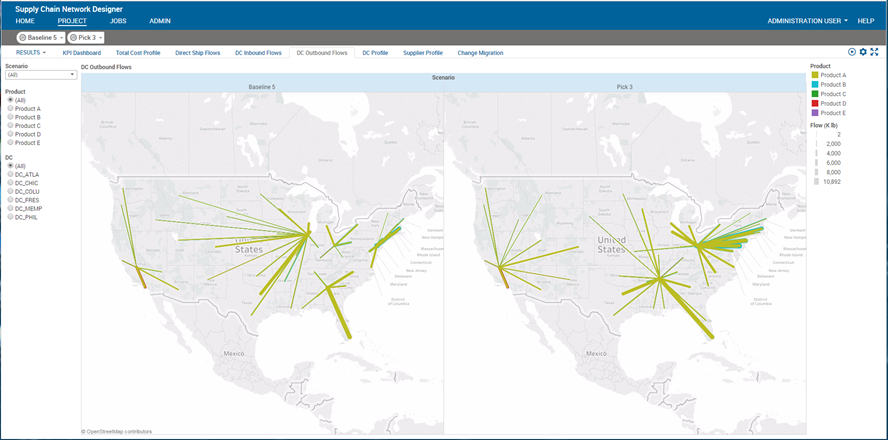Open the Pick 3 dropdown arrow
888x440 pixels.
coord(100,38)
